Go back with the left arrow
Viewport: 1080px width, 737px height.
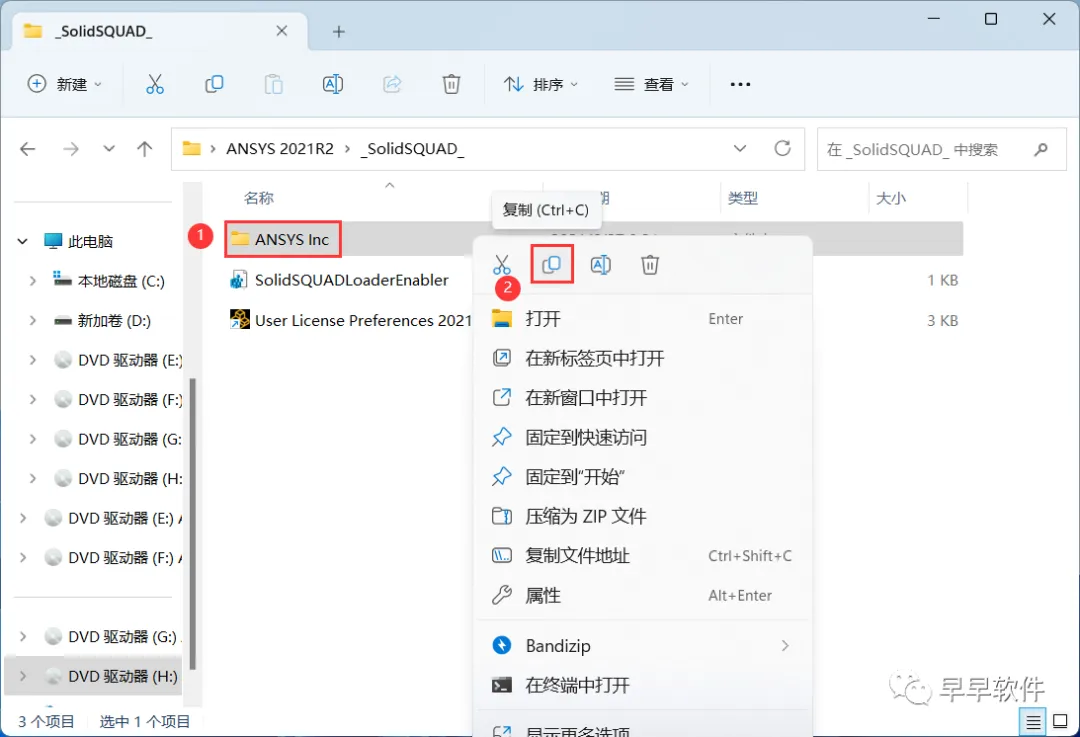point(28,149)
